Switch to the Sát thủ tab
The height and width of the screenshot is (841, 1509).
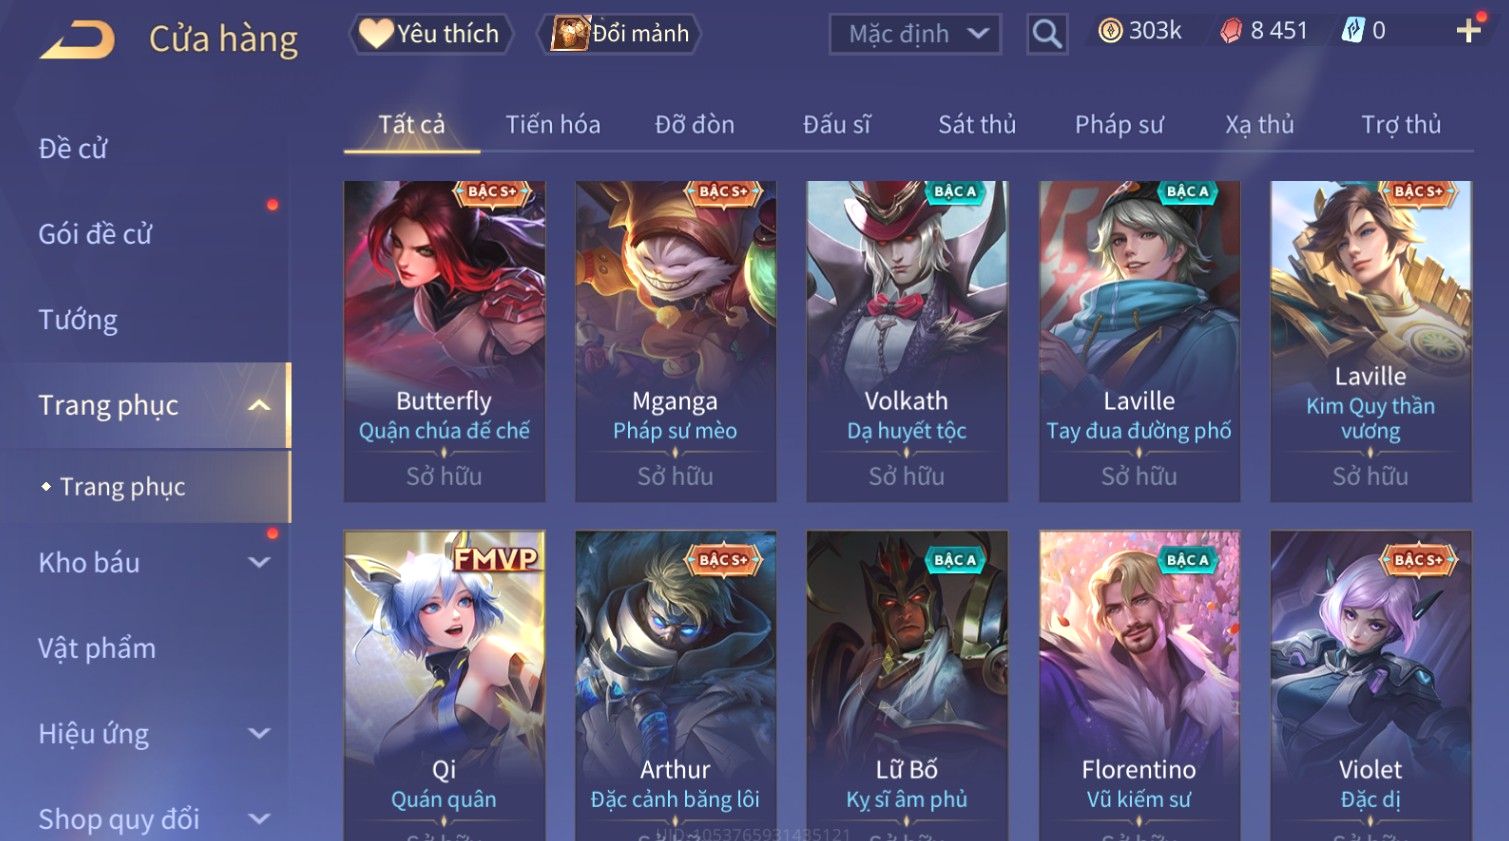pos(976,124)
